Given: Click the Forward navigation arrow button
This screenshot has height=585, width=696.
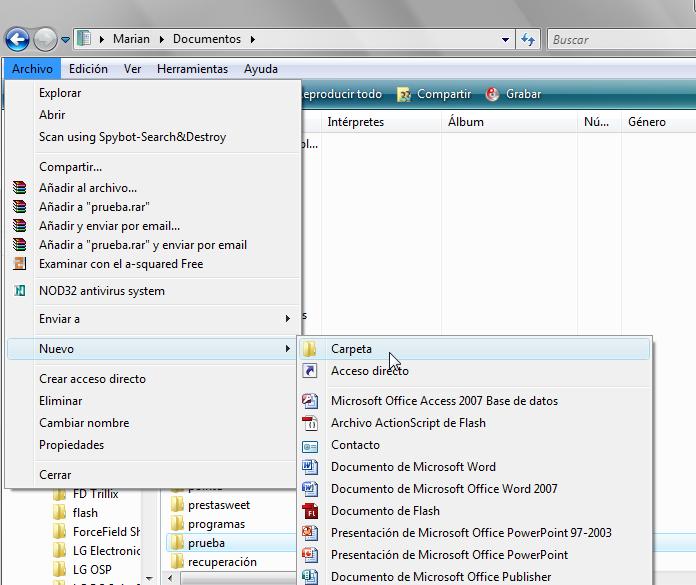Looking at the screenshot, I should [x=45, y=40].
